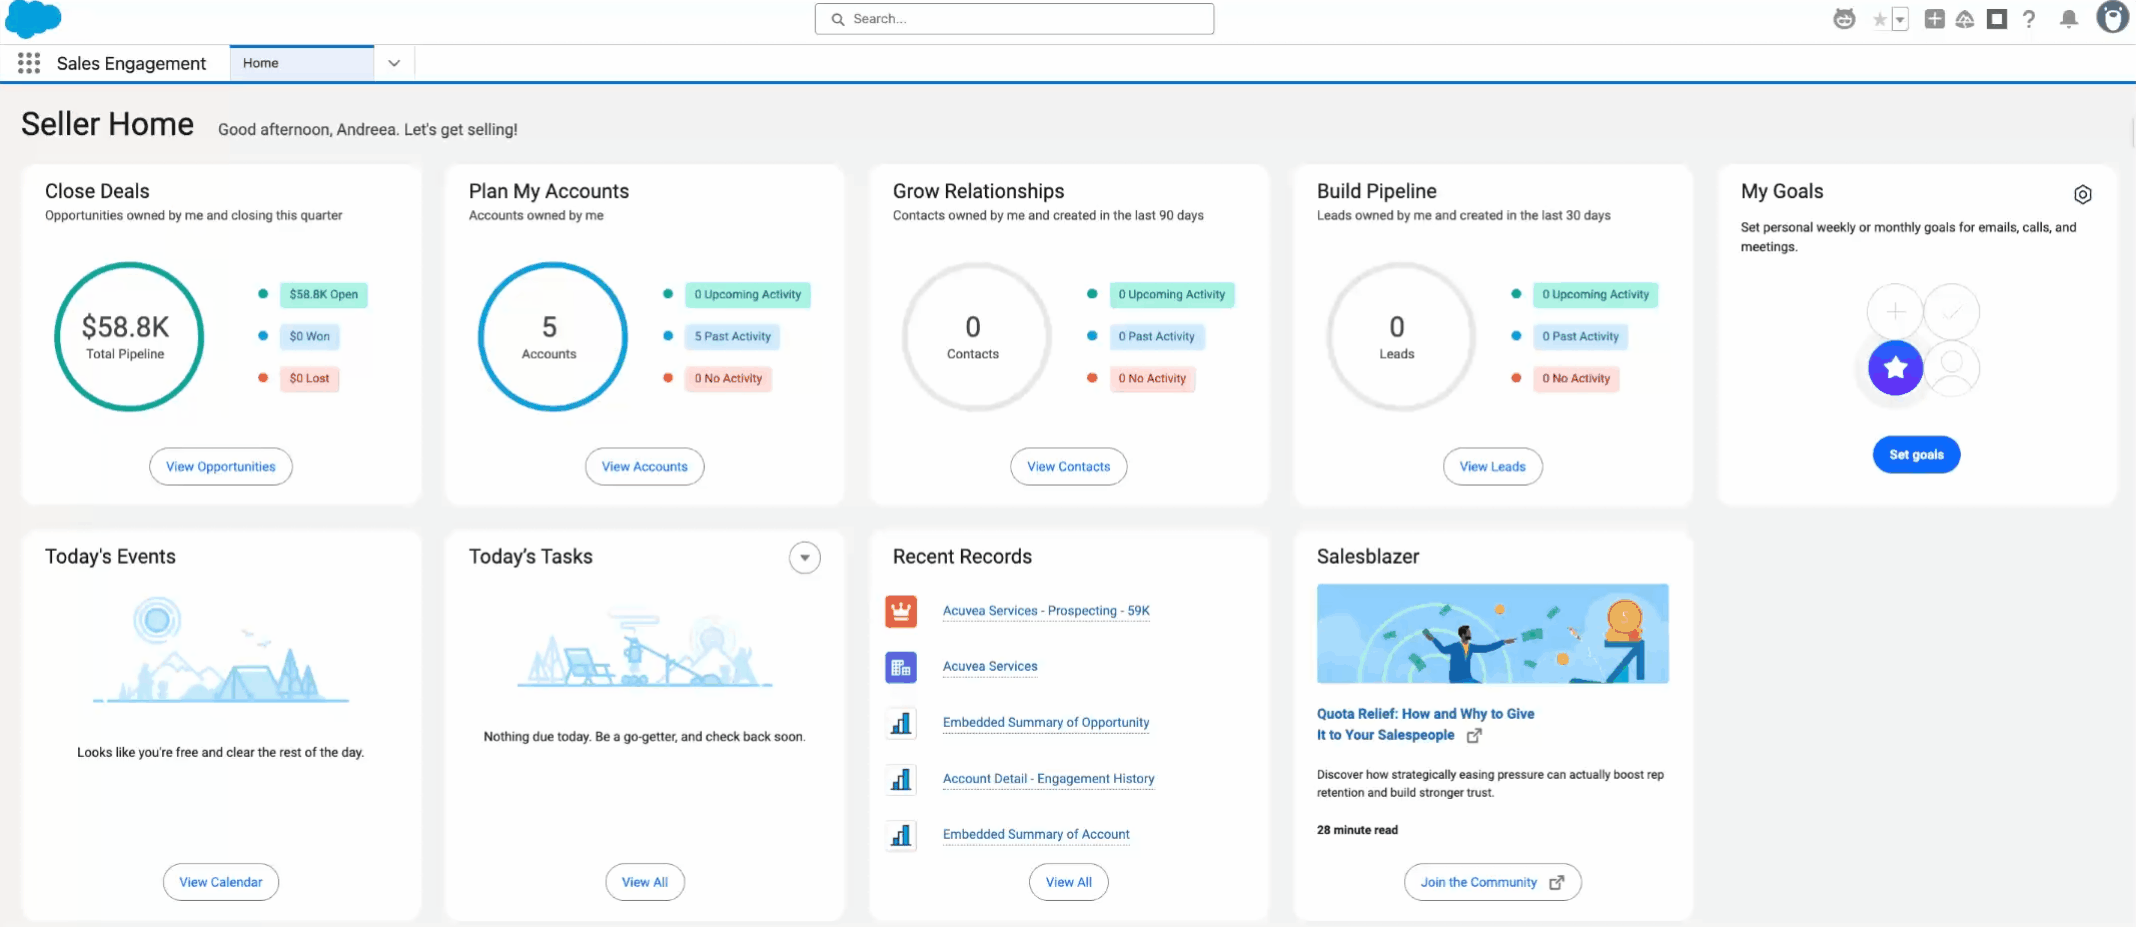
Task: Open the Salesblazer article thumbnail image
Action: (x=1492, y=634)
